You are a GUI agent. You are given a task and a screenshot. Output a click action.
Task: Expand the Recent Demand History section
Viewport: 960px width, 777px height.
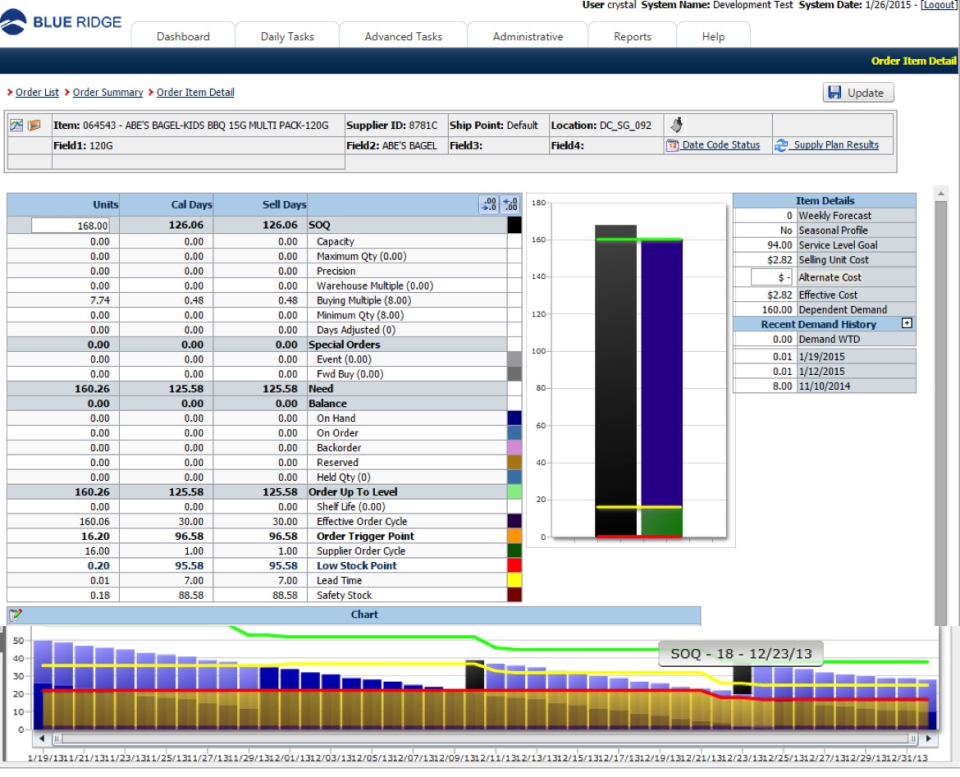(x=907, y=323)
